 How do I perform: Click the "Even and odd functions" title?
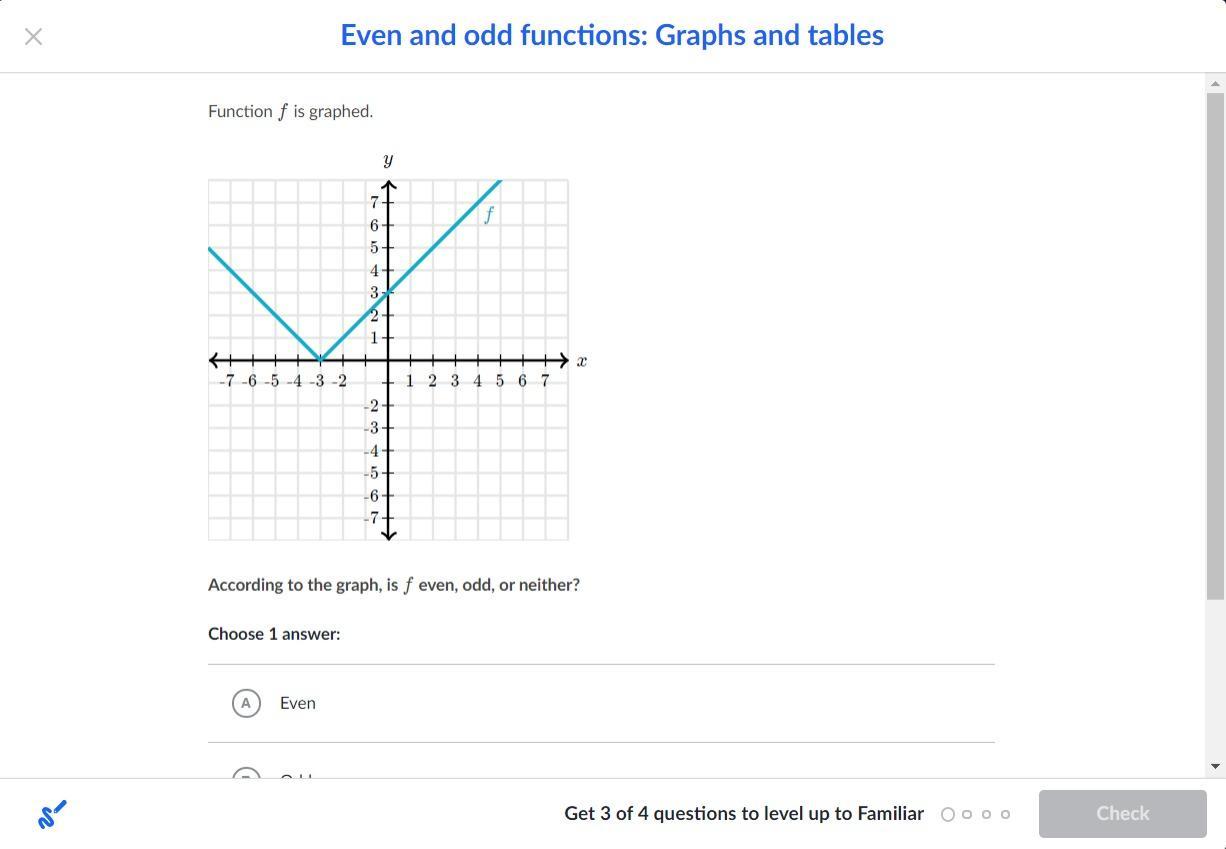click(x=612, y=35)
